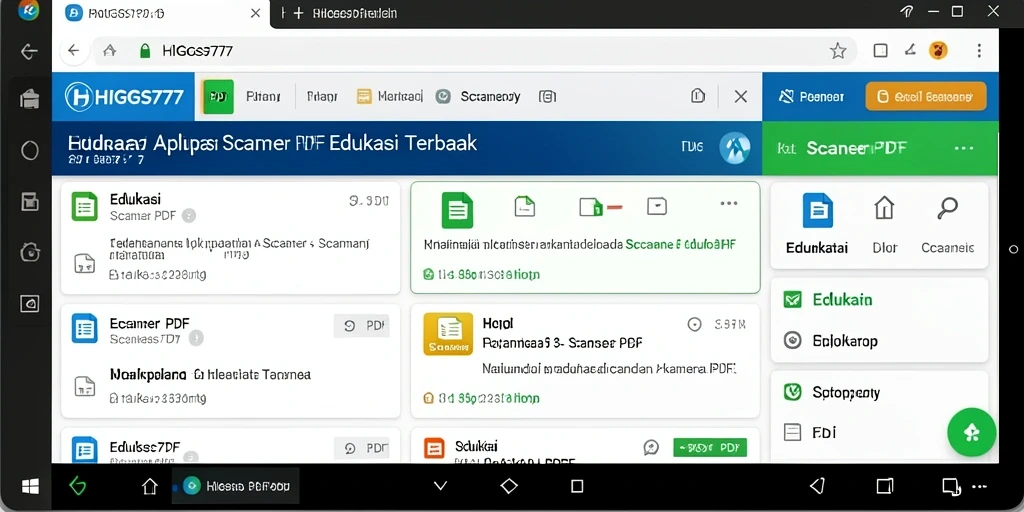
Task: Open a new tab with plus icon
Action: [x=298, y=13]
